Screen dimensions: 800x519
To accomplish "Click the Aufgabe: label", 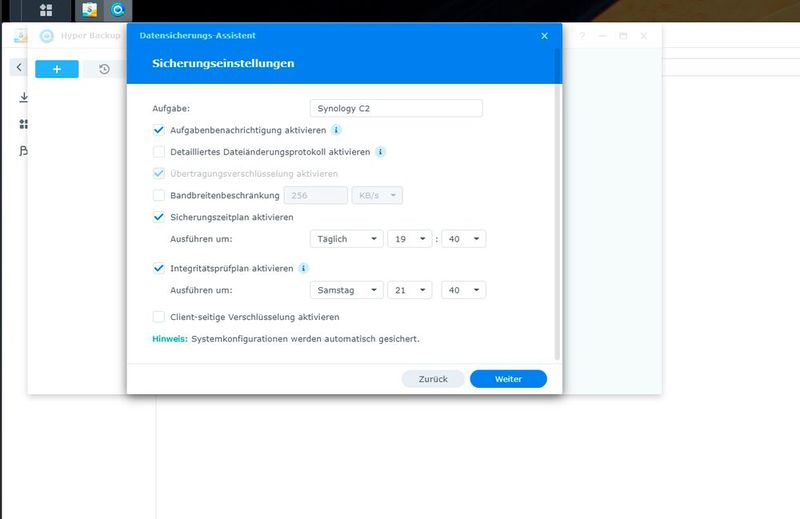I will [171, 108].
